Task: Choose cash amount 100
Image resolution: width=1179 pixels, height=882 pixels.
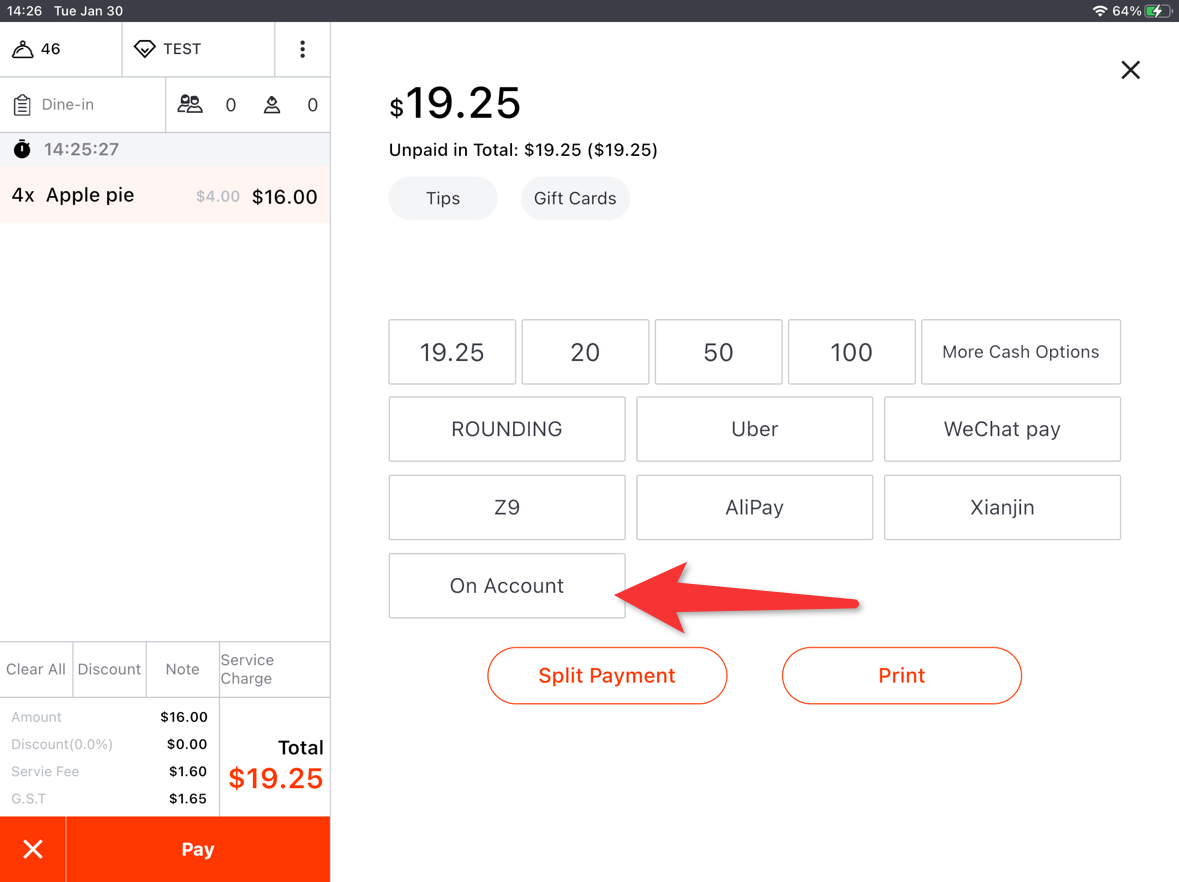Action: pyautogui.click(x=851, y=352)
